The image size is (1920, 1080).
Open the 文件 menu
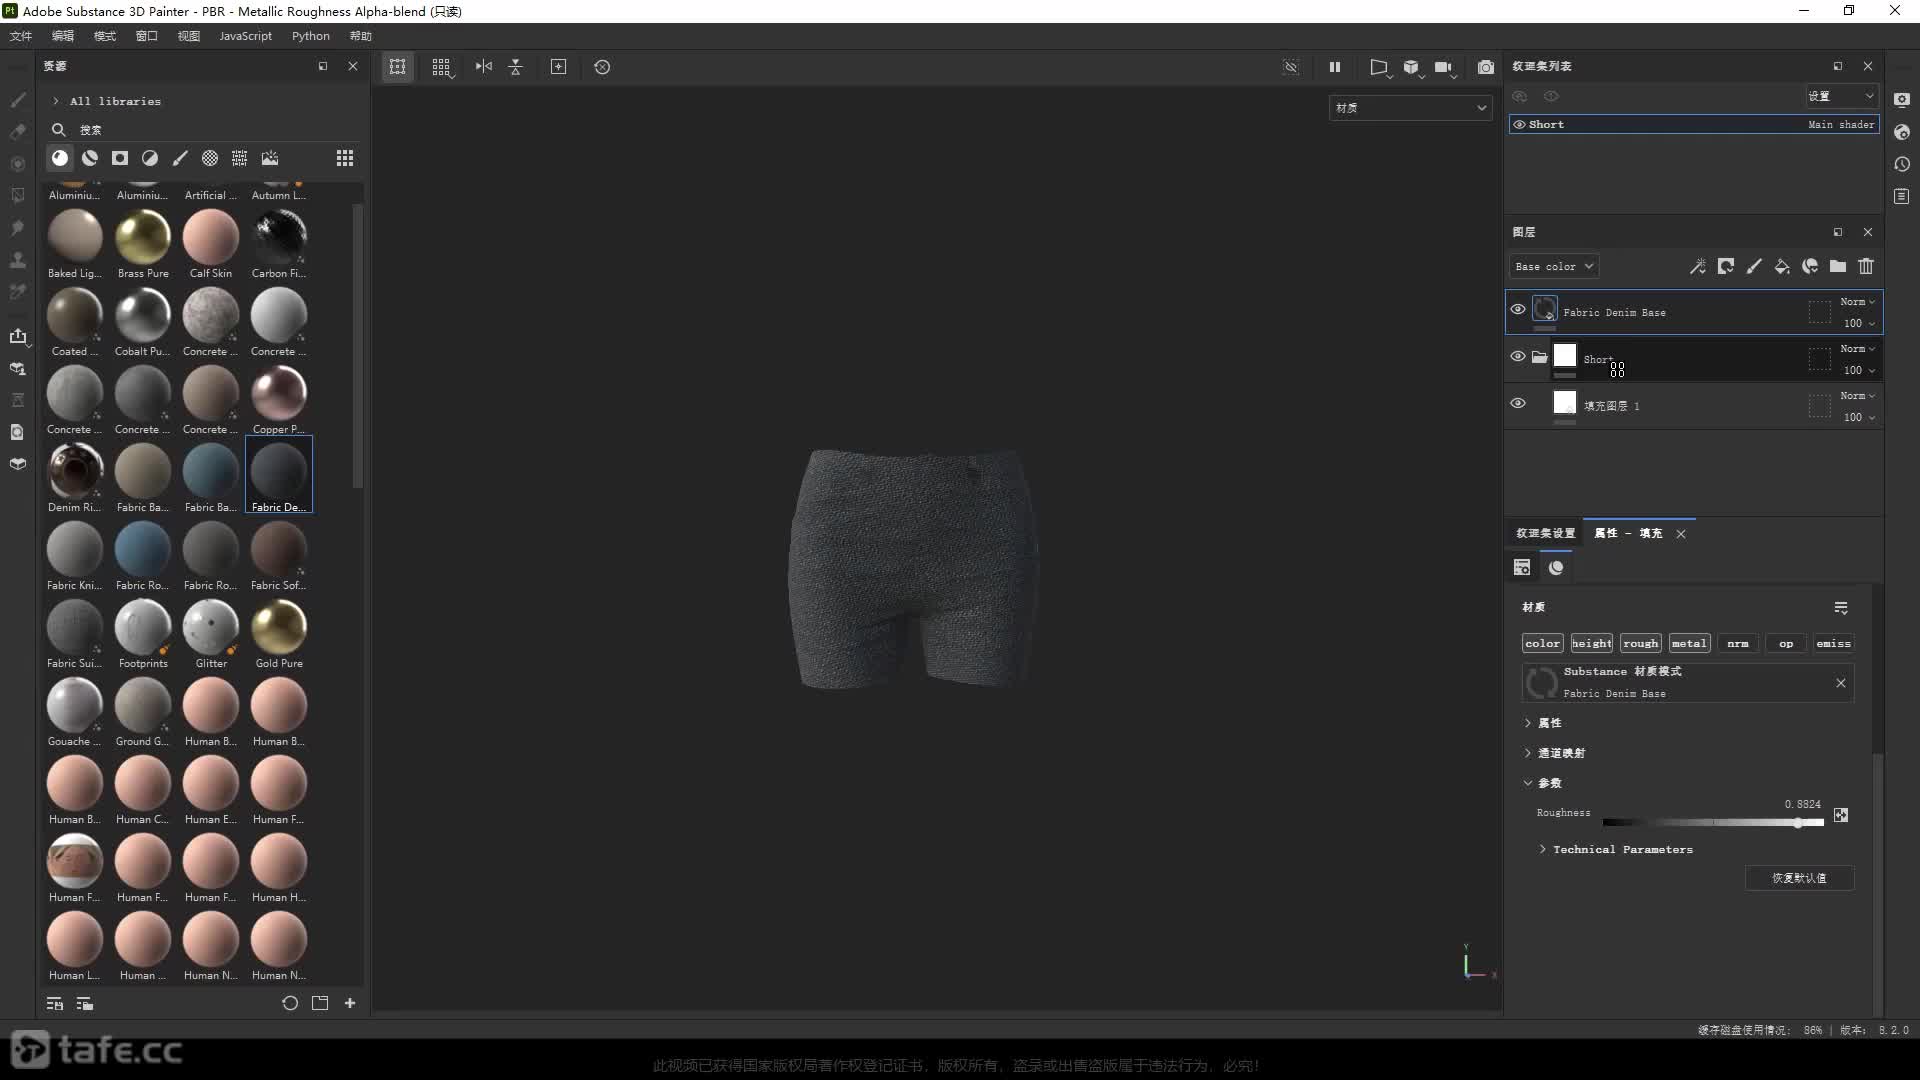click(x=21, y=36)
